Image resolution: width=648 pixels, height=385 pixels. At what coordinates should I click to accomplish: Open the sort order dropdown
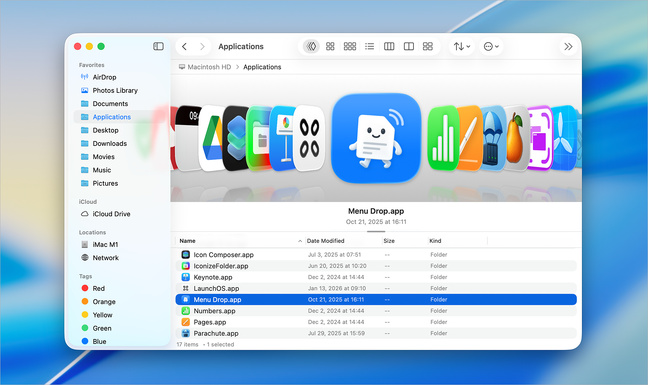pyautogui.click(x=462, y=46)
